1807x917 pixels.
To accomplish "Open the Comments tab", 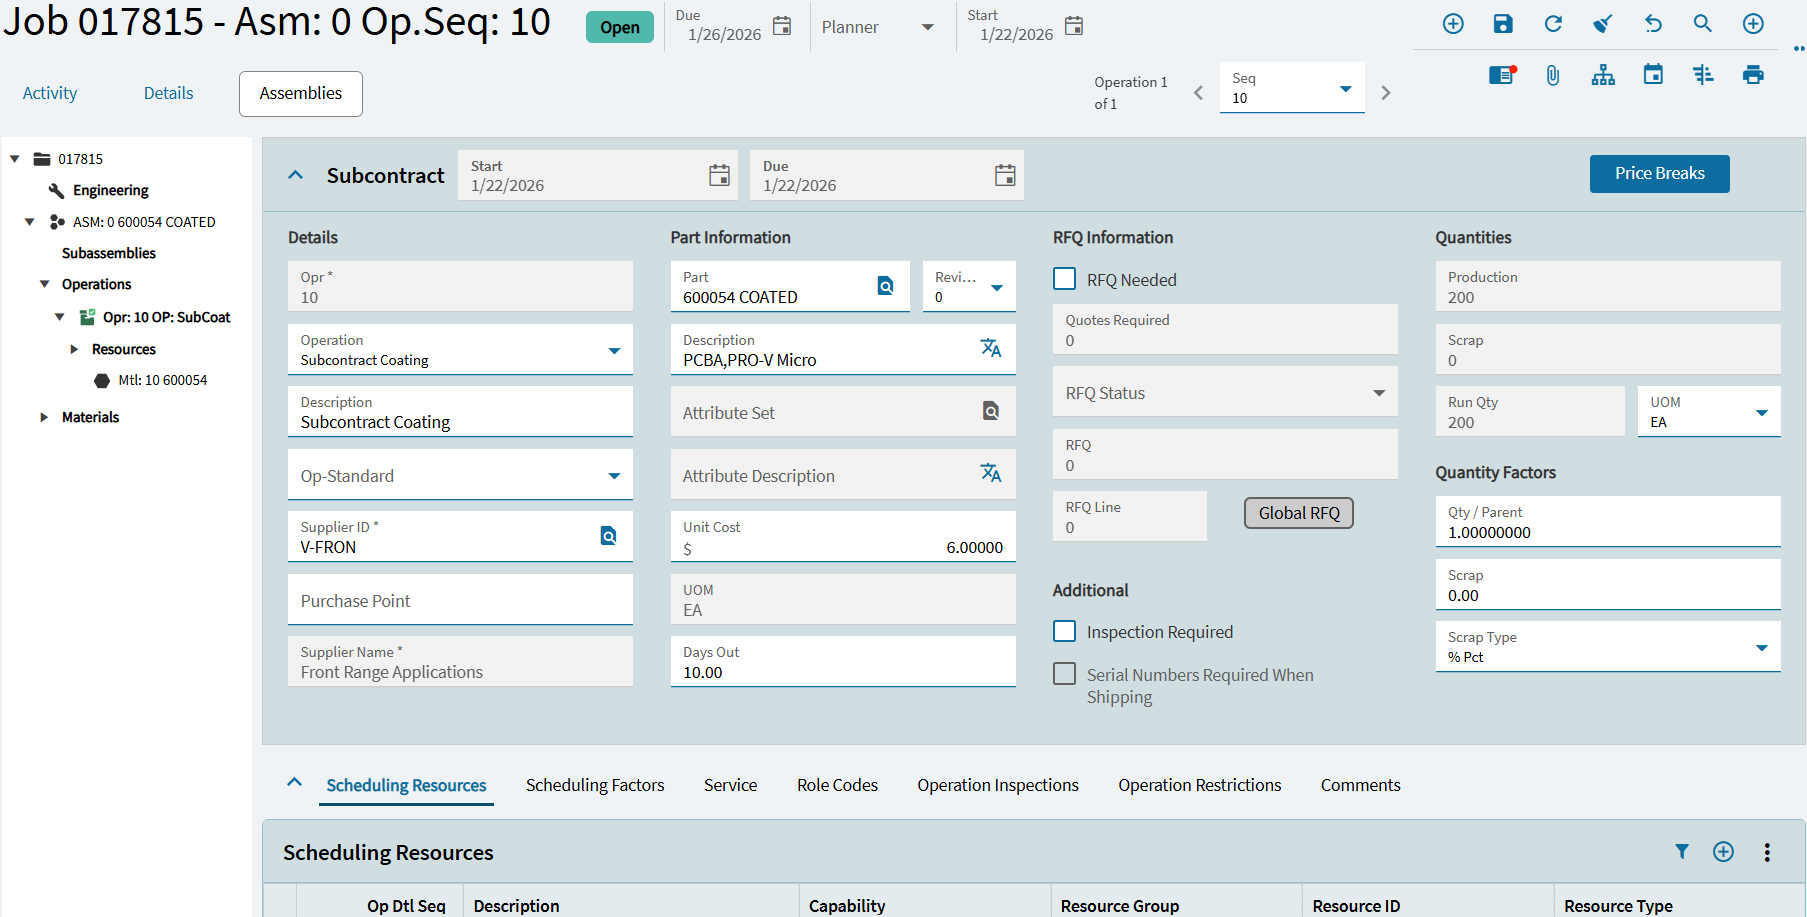I will [x=1361, y=785].
